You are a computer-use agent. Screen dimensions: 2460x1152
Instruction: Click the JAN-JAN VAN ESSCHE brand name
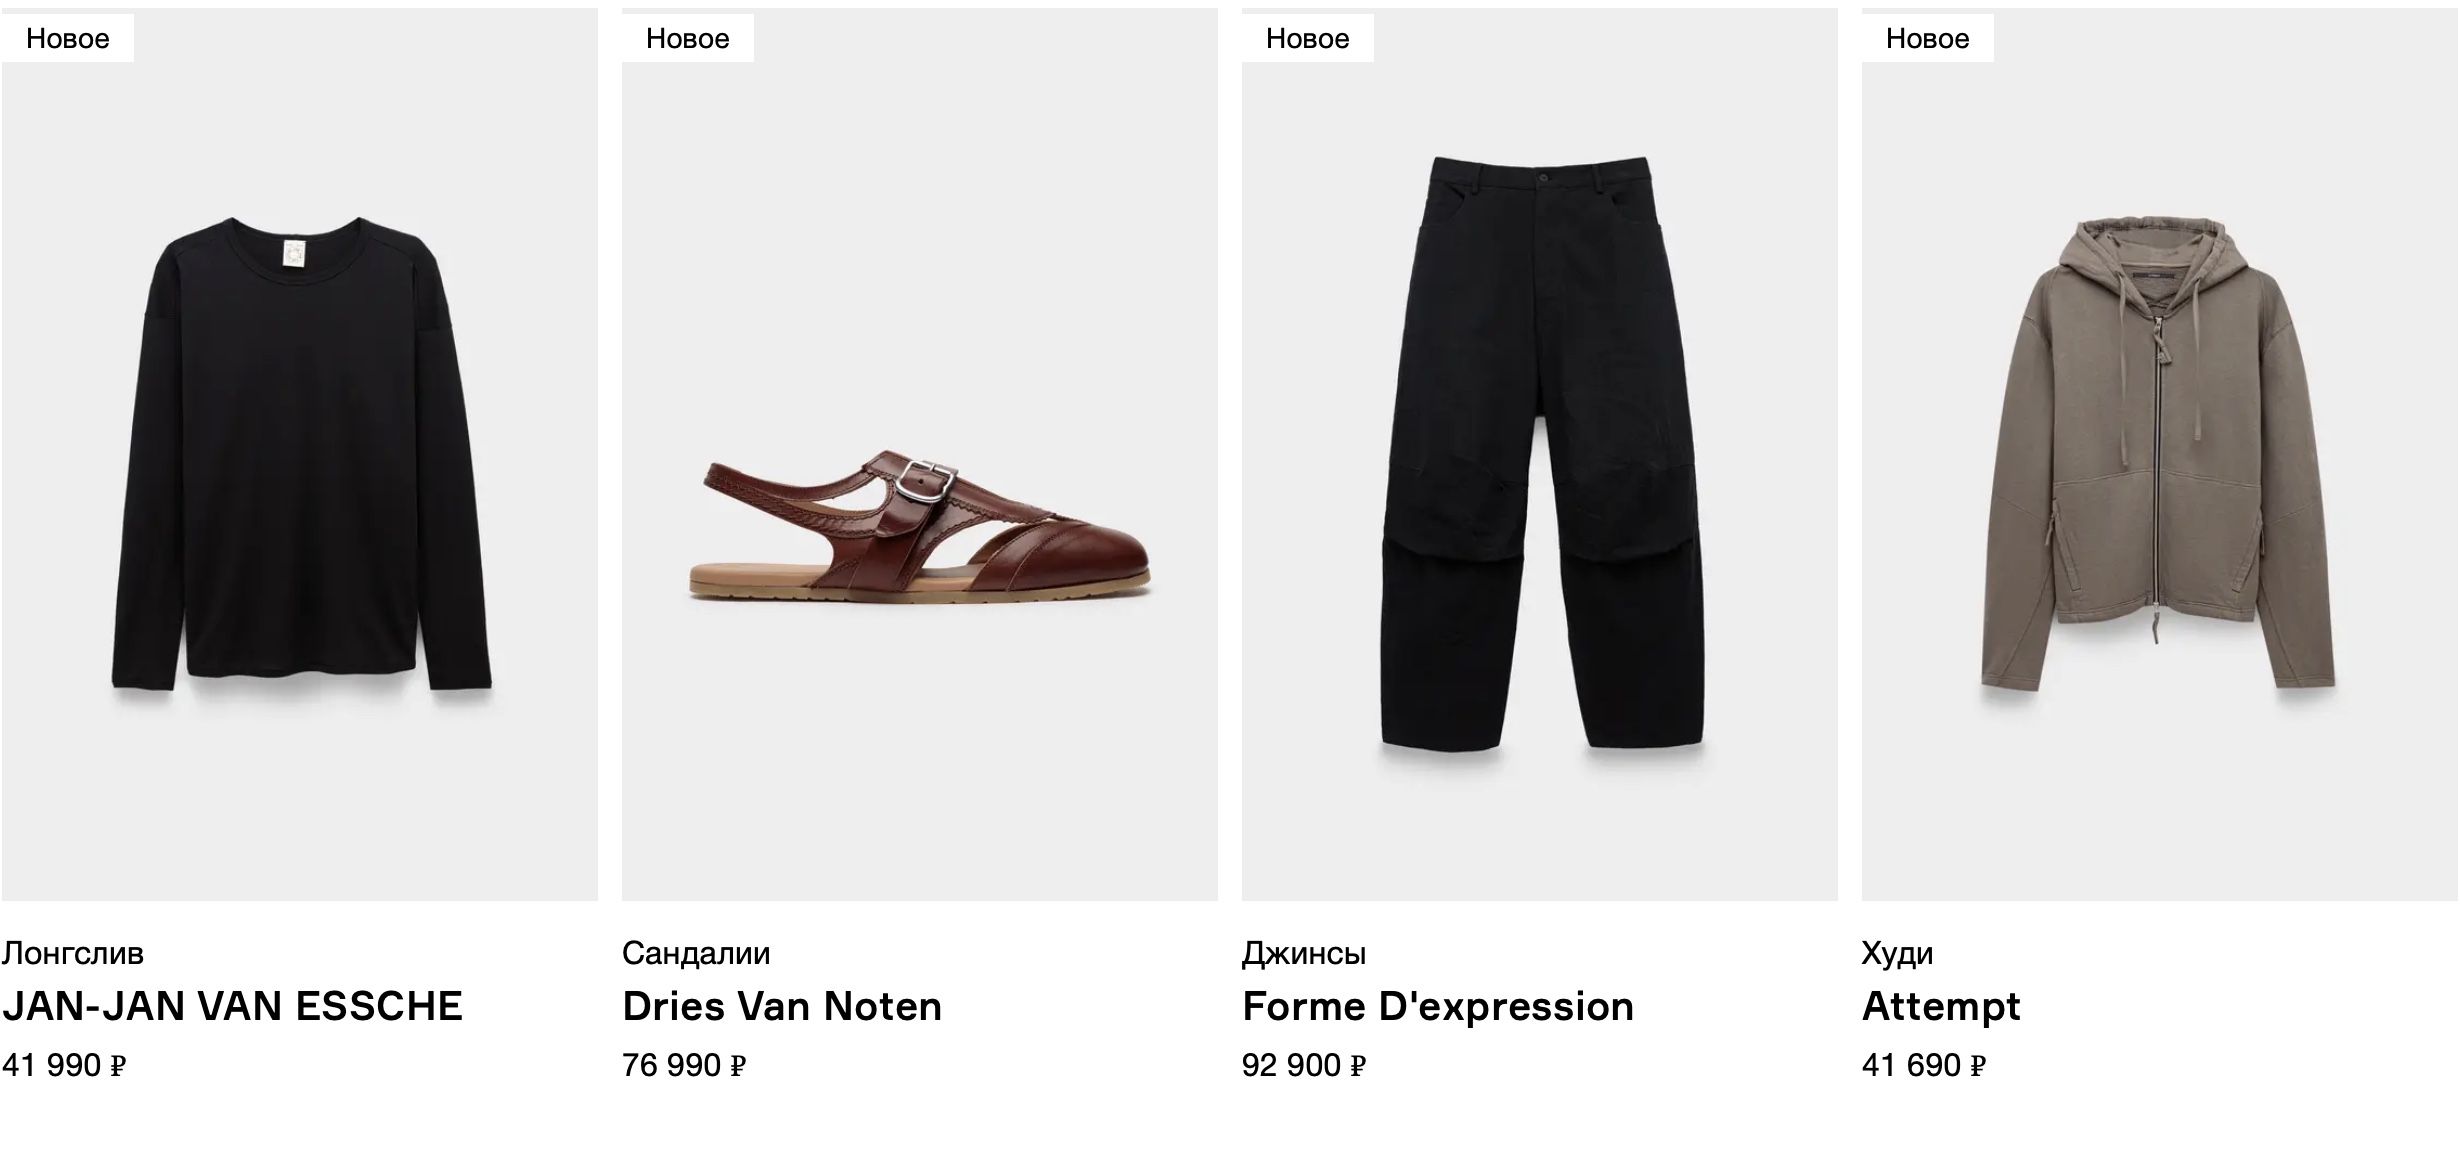[232, 1006]
